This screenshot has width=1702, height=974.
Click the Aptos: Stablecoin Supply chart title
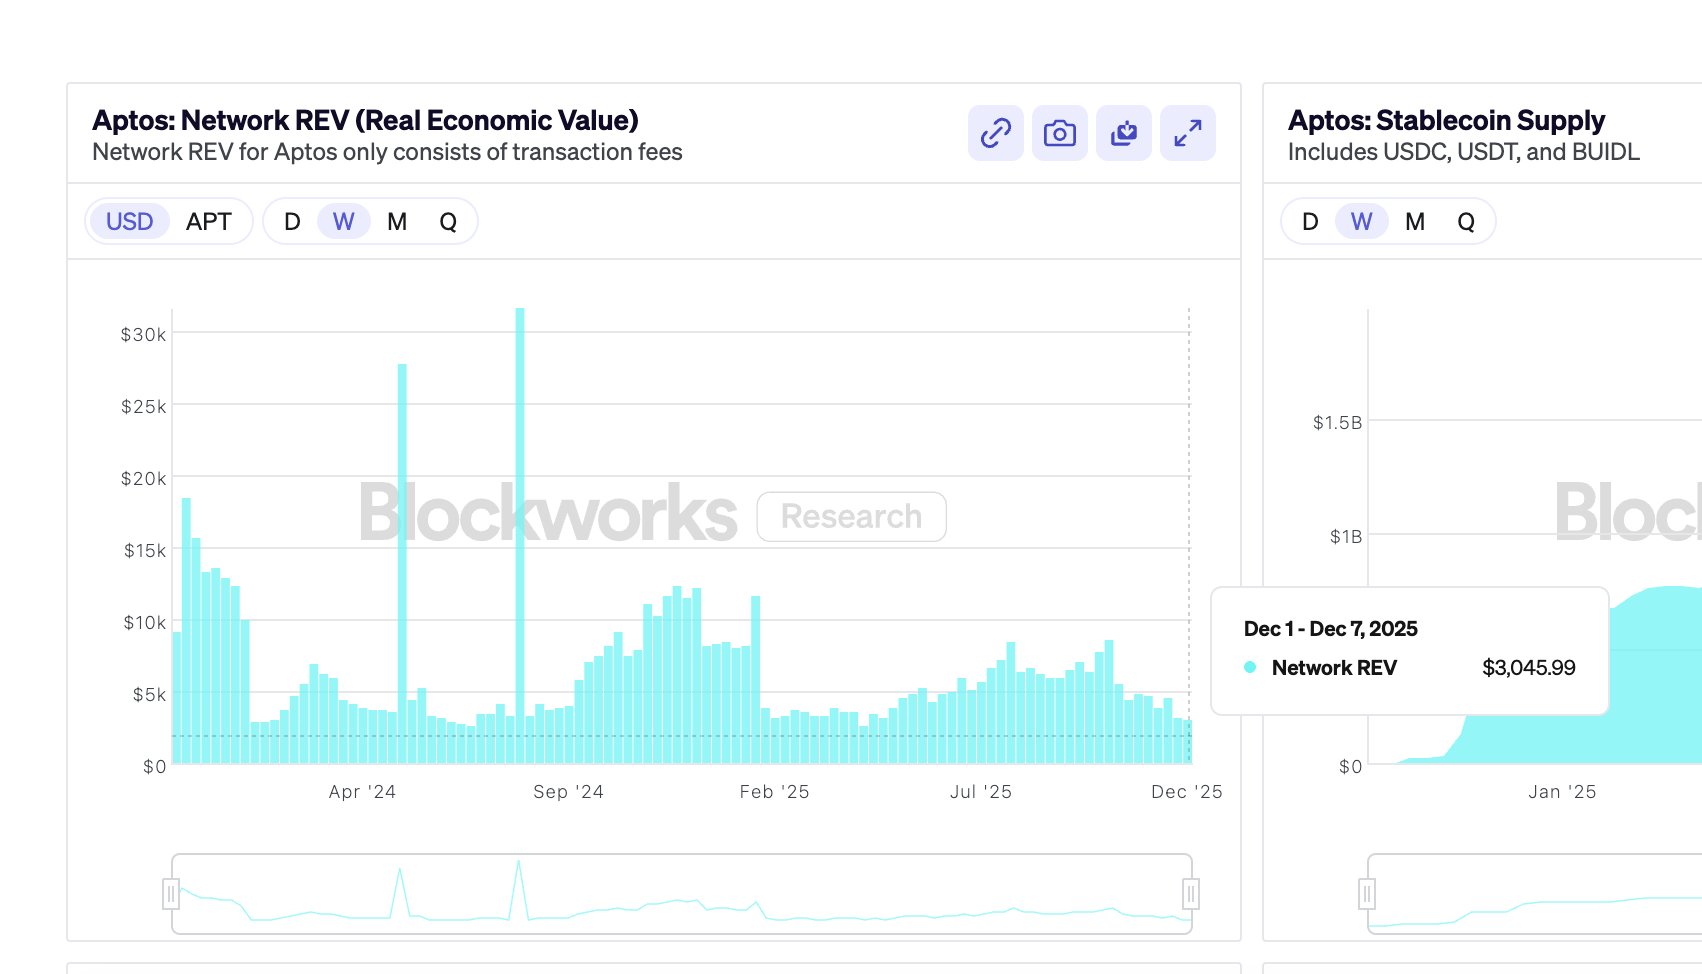tap(1446, 120)
